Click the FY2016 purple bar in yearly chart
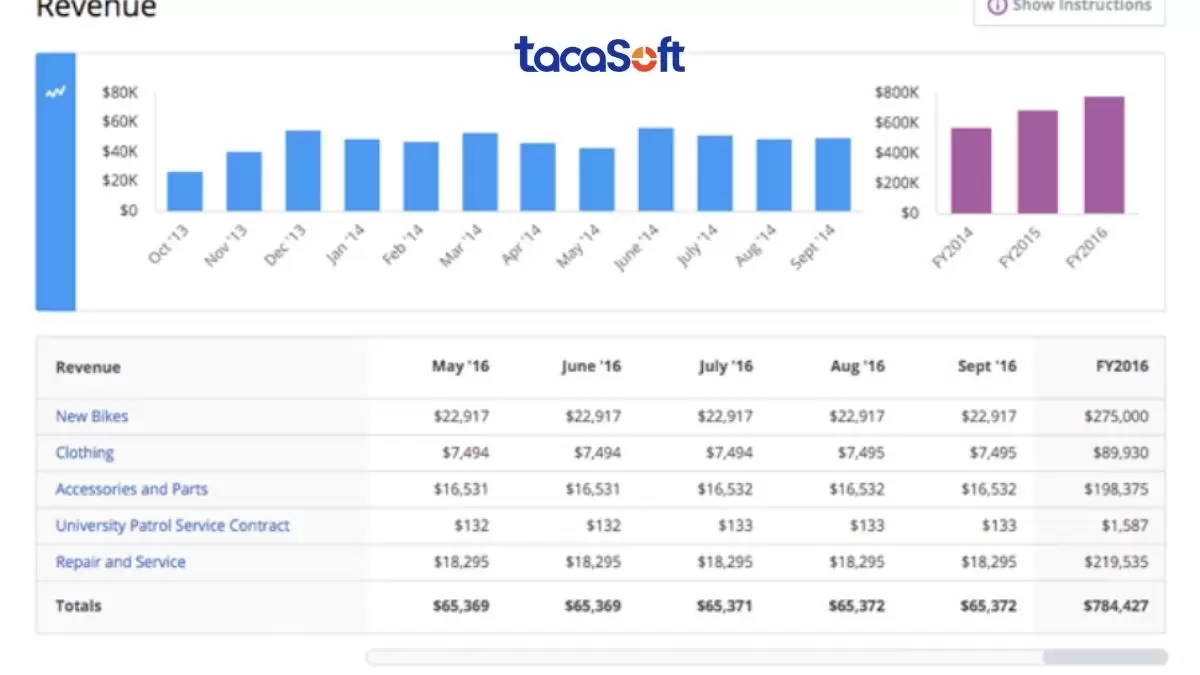This screenshot has width=1200, height=675. click(x=1104, y=155)
